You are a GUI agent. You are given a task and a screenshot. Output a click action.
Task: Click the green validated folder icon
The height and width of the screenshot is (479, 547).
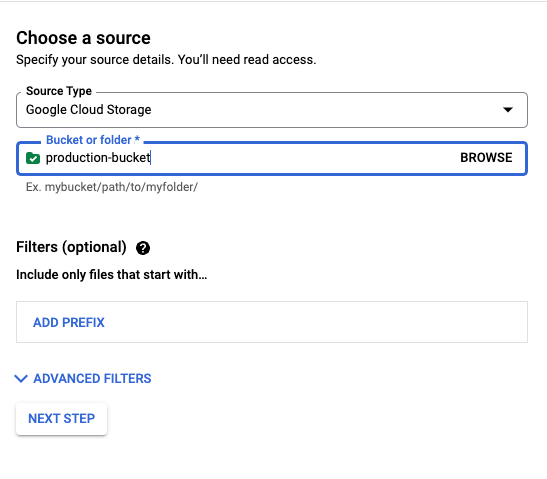pyautogui.click(x=33, y=158)
